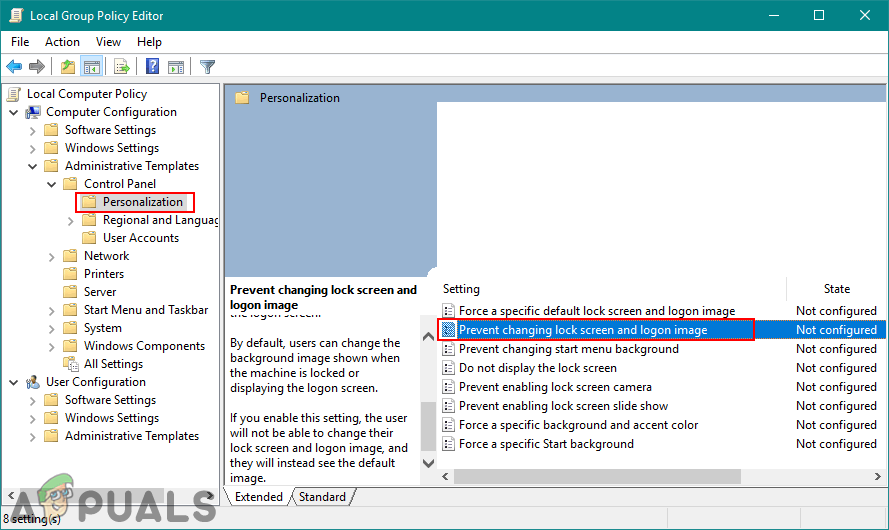Collapse the Control Panel node

coord(52,184)
